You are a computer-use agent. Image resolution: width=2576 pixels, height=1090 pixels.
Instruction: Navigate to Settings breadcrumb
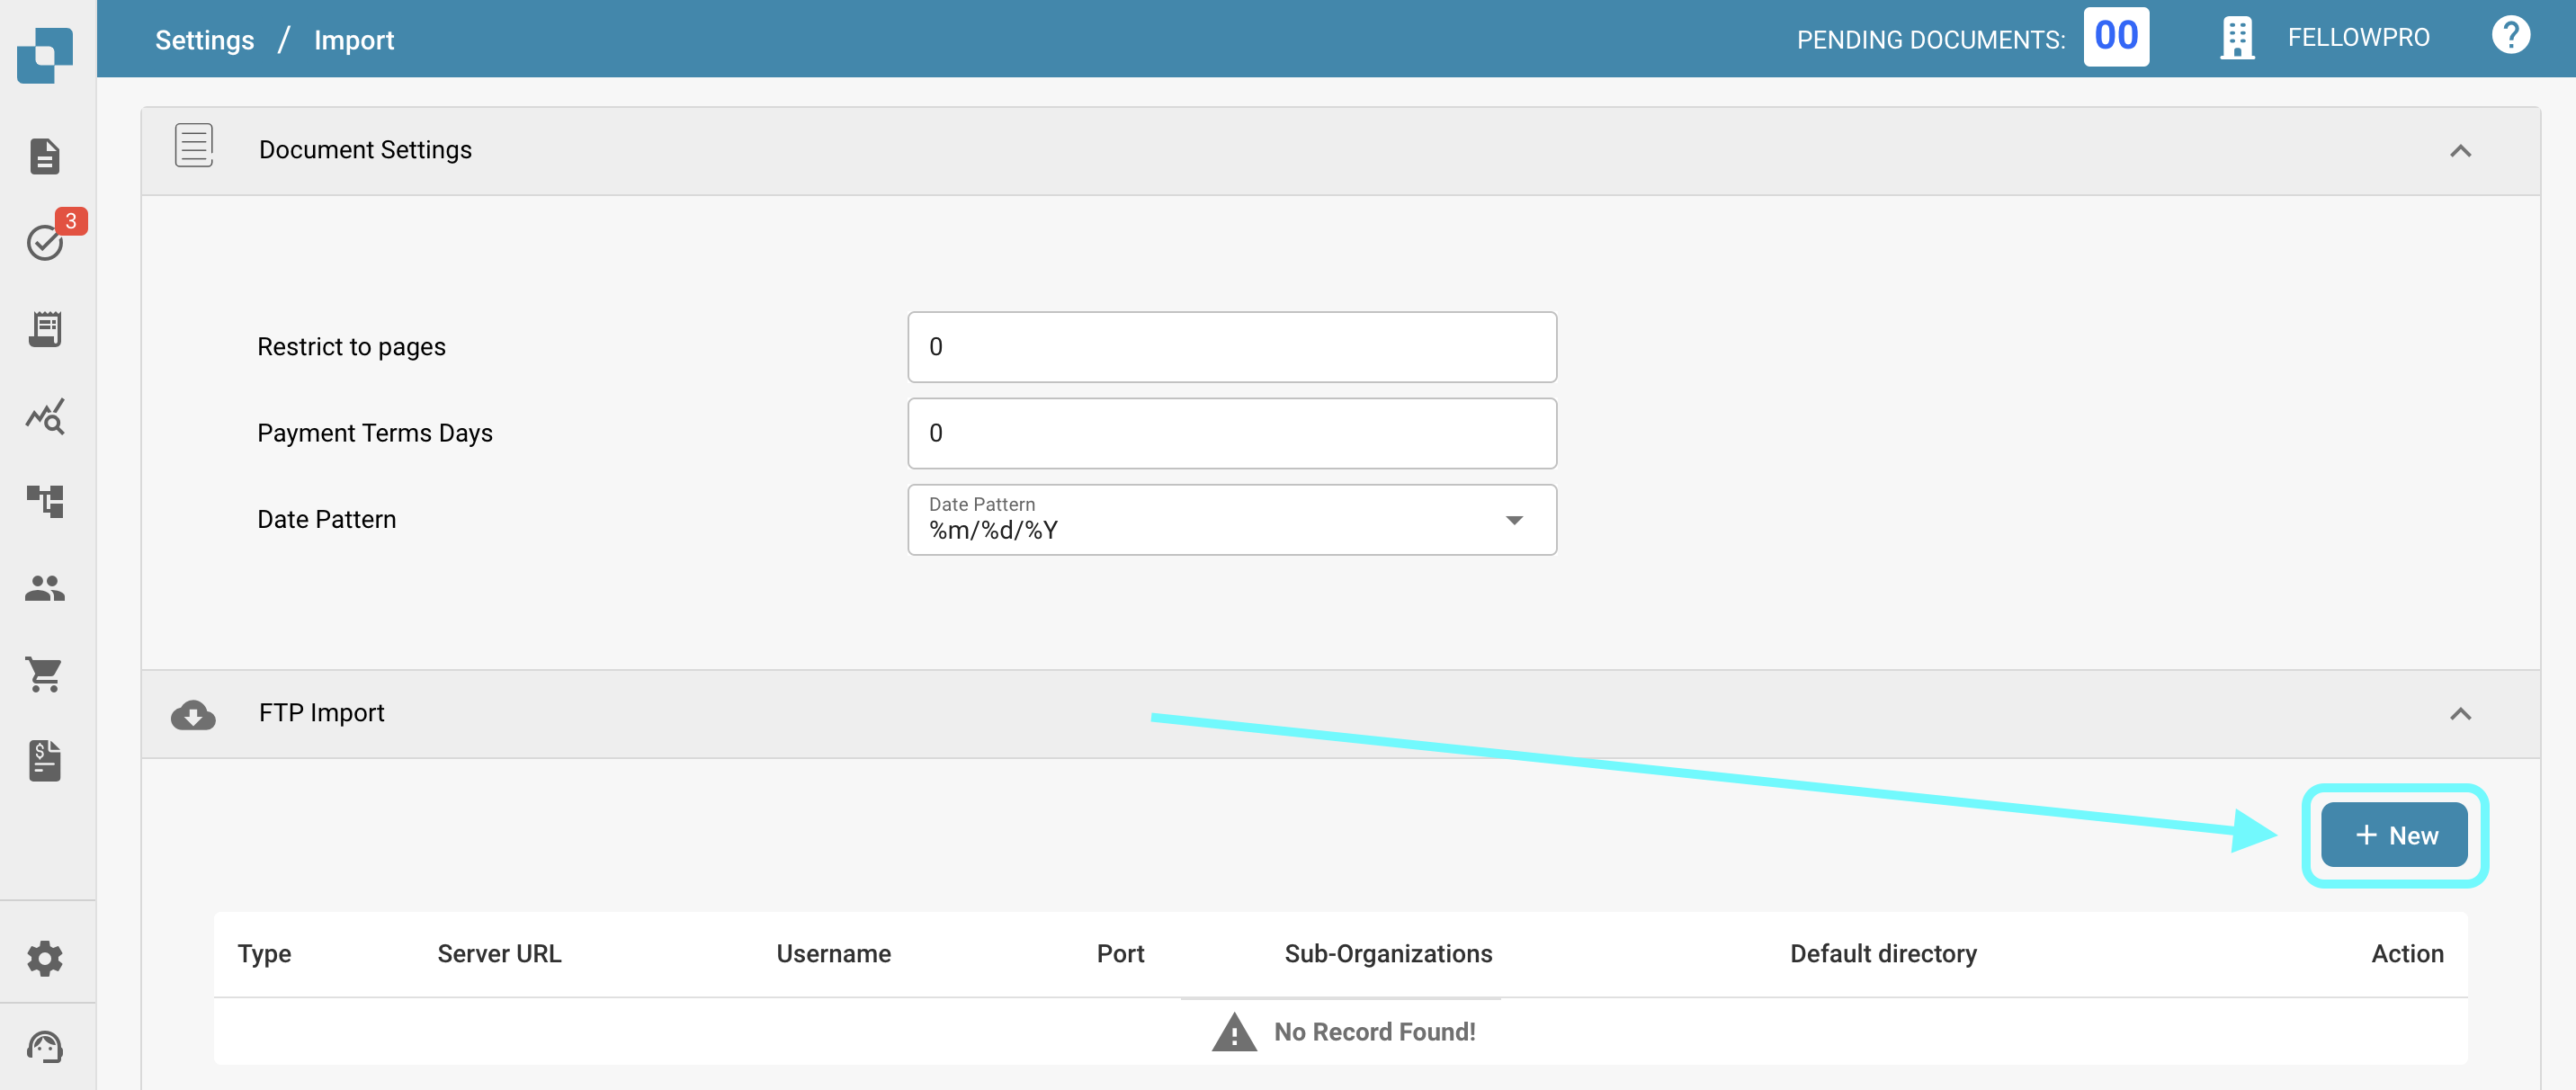[x=204, y=39]
